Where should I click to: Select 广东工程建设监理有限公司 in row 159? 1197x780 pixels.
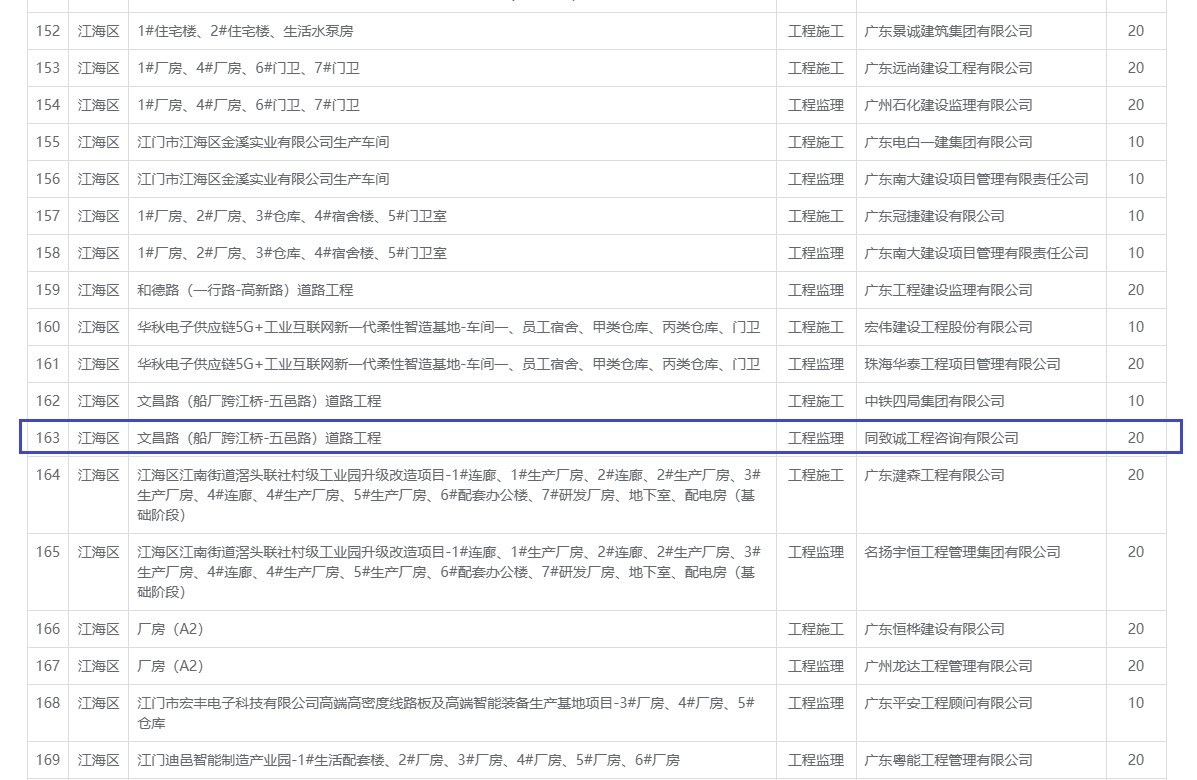(948, 290)
